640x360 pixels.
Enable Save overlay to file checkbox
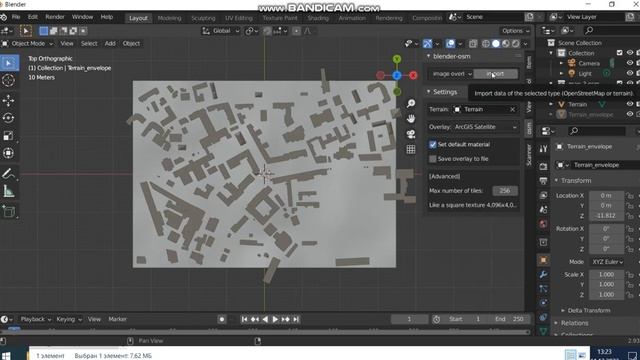(x=433, y=159)
